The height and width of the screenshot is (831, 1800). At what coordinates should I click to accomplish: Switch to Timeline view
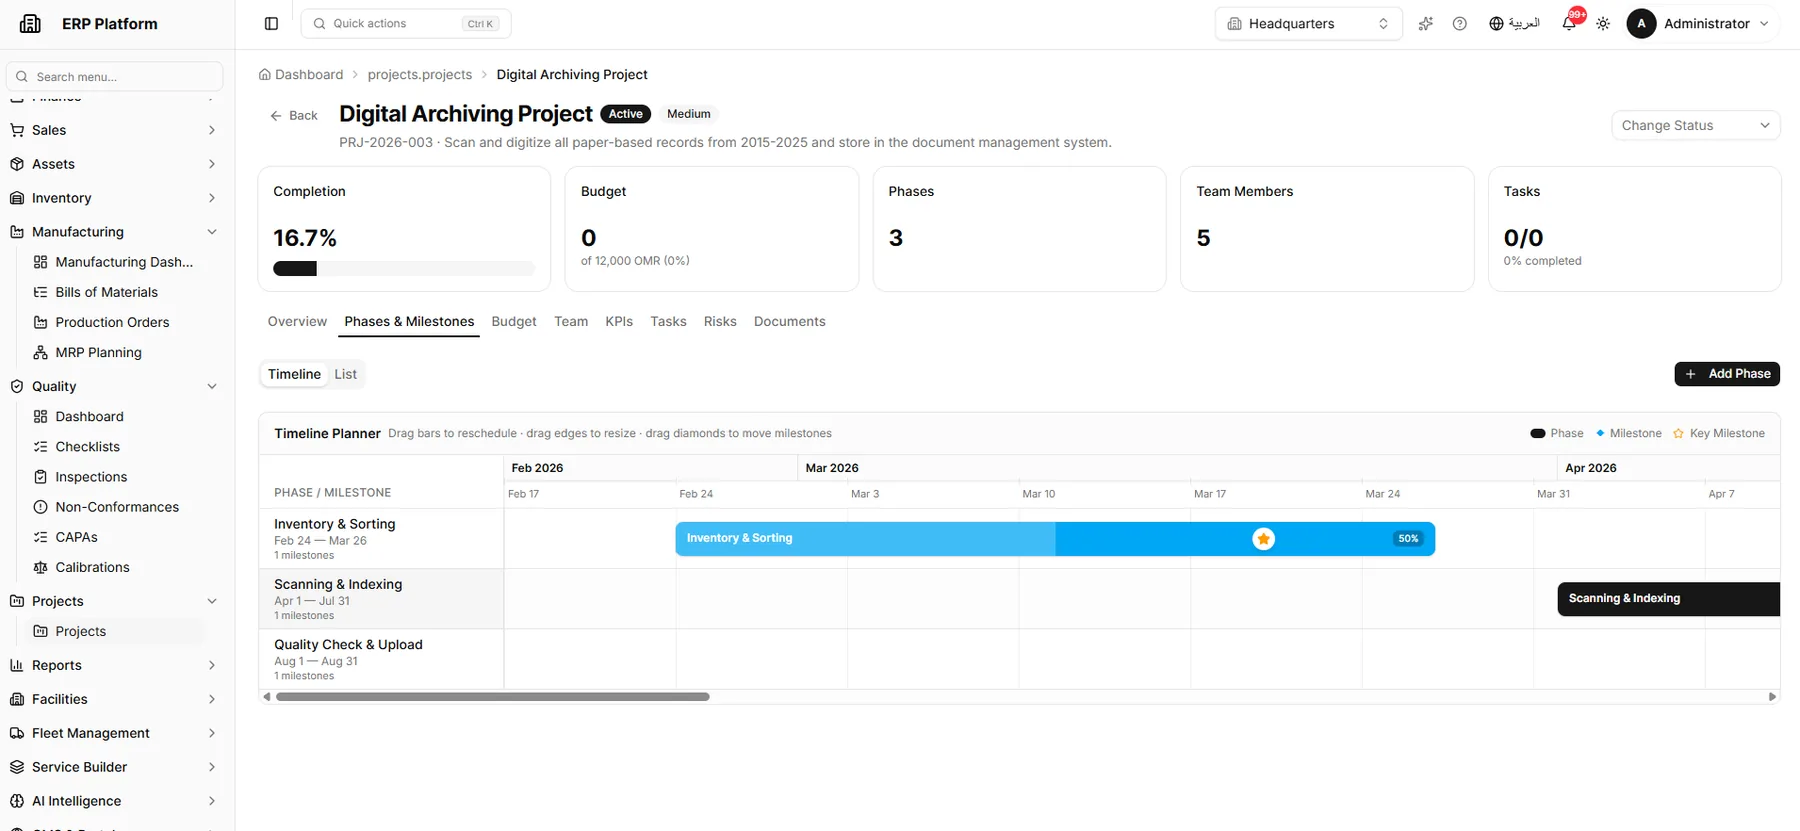294,374
